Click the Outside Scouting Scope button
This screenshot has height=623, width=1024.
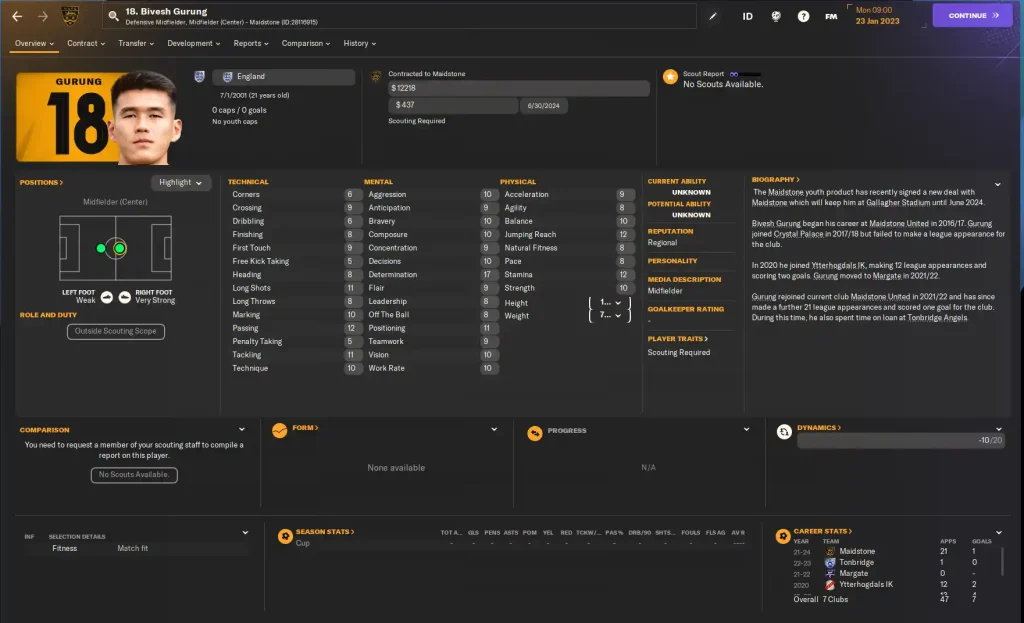coord(116,332)
